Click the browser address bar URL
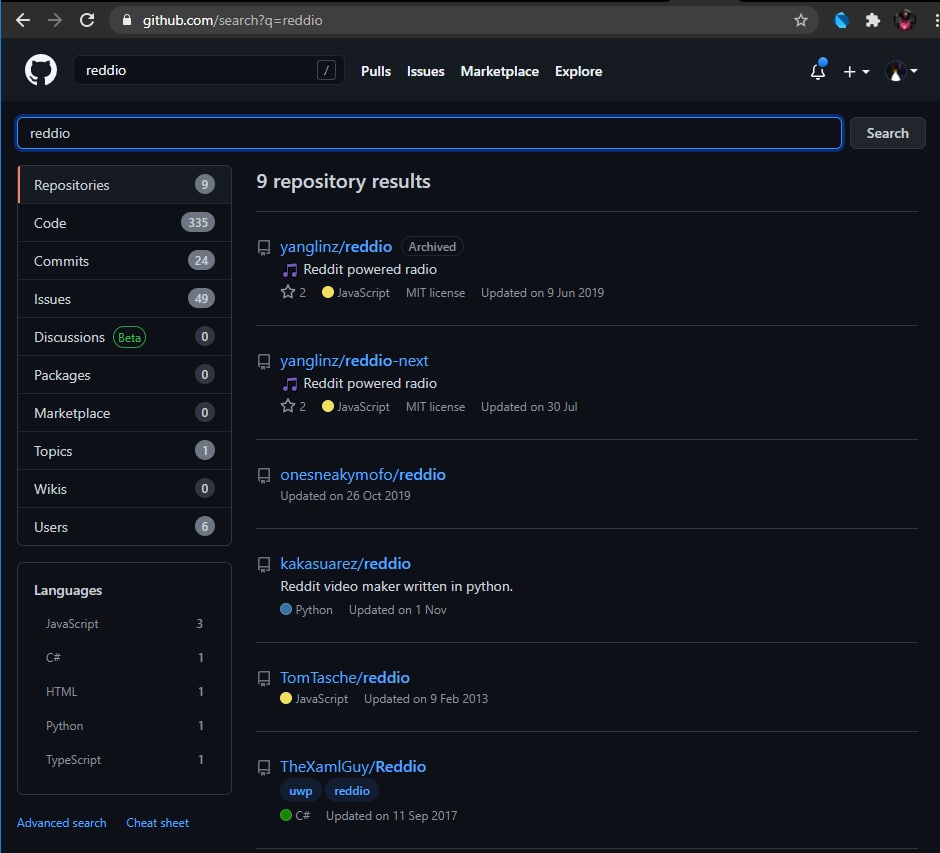This screenshot has height=853, width=940. [233, 20]
